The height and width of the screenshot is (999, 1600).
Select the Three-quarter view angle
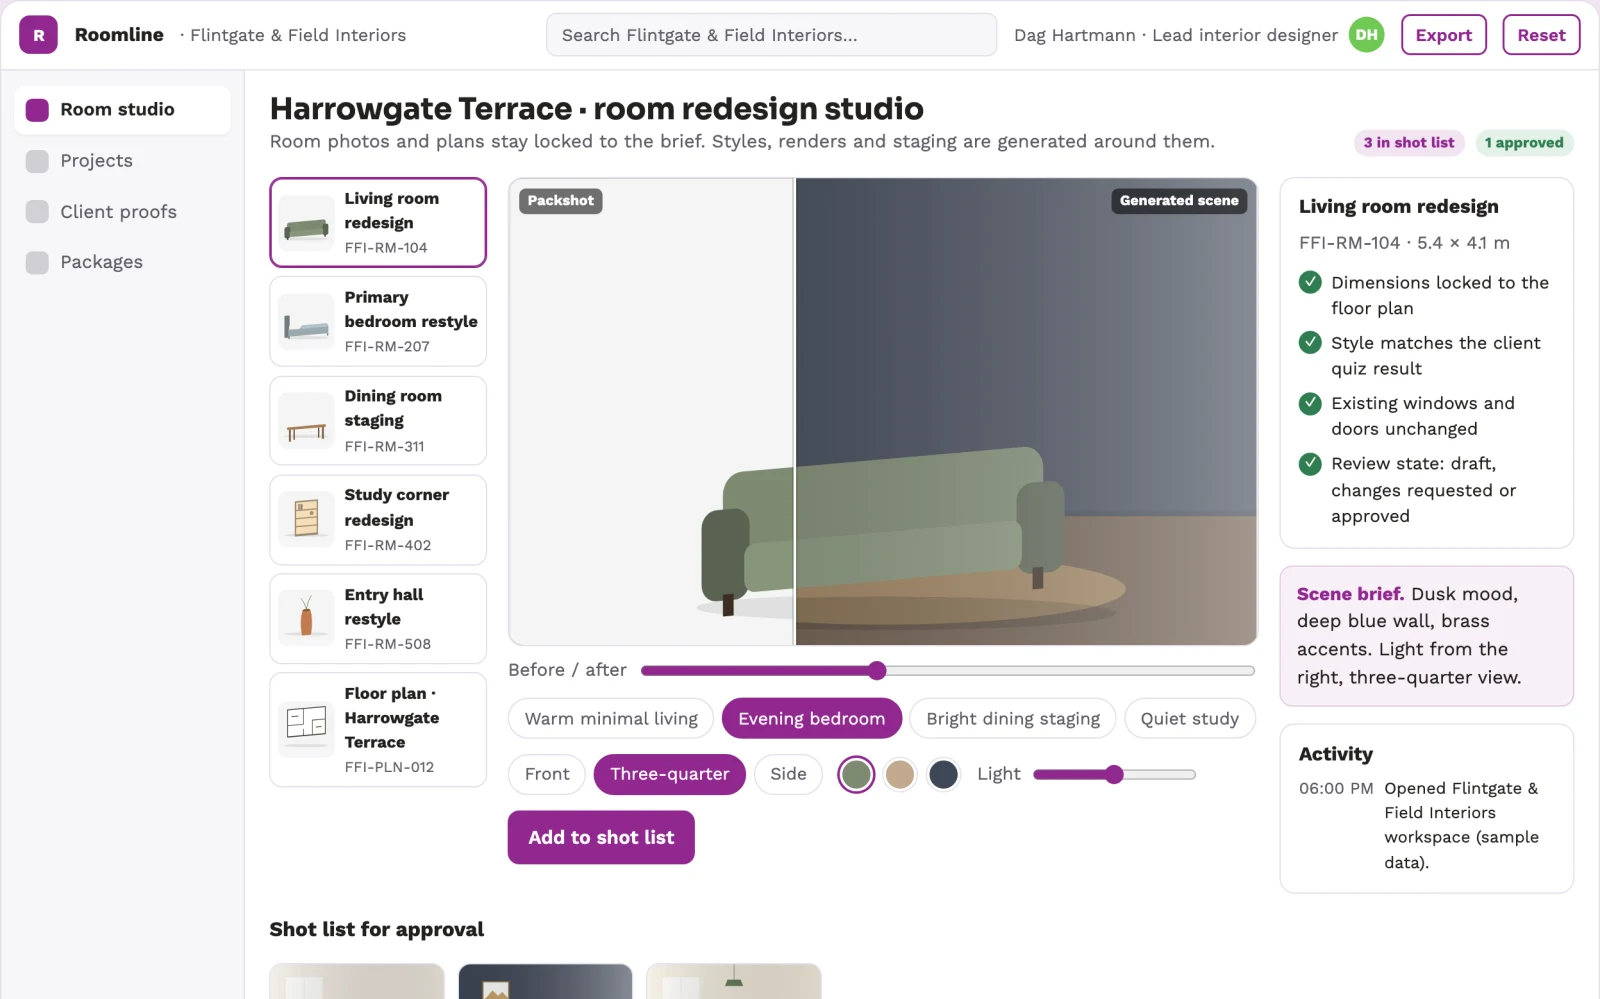pos(669,774)
